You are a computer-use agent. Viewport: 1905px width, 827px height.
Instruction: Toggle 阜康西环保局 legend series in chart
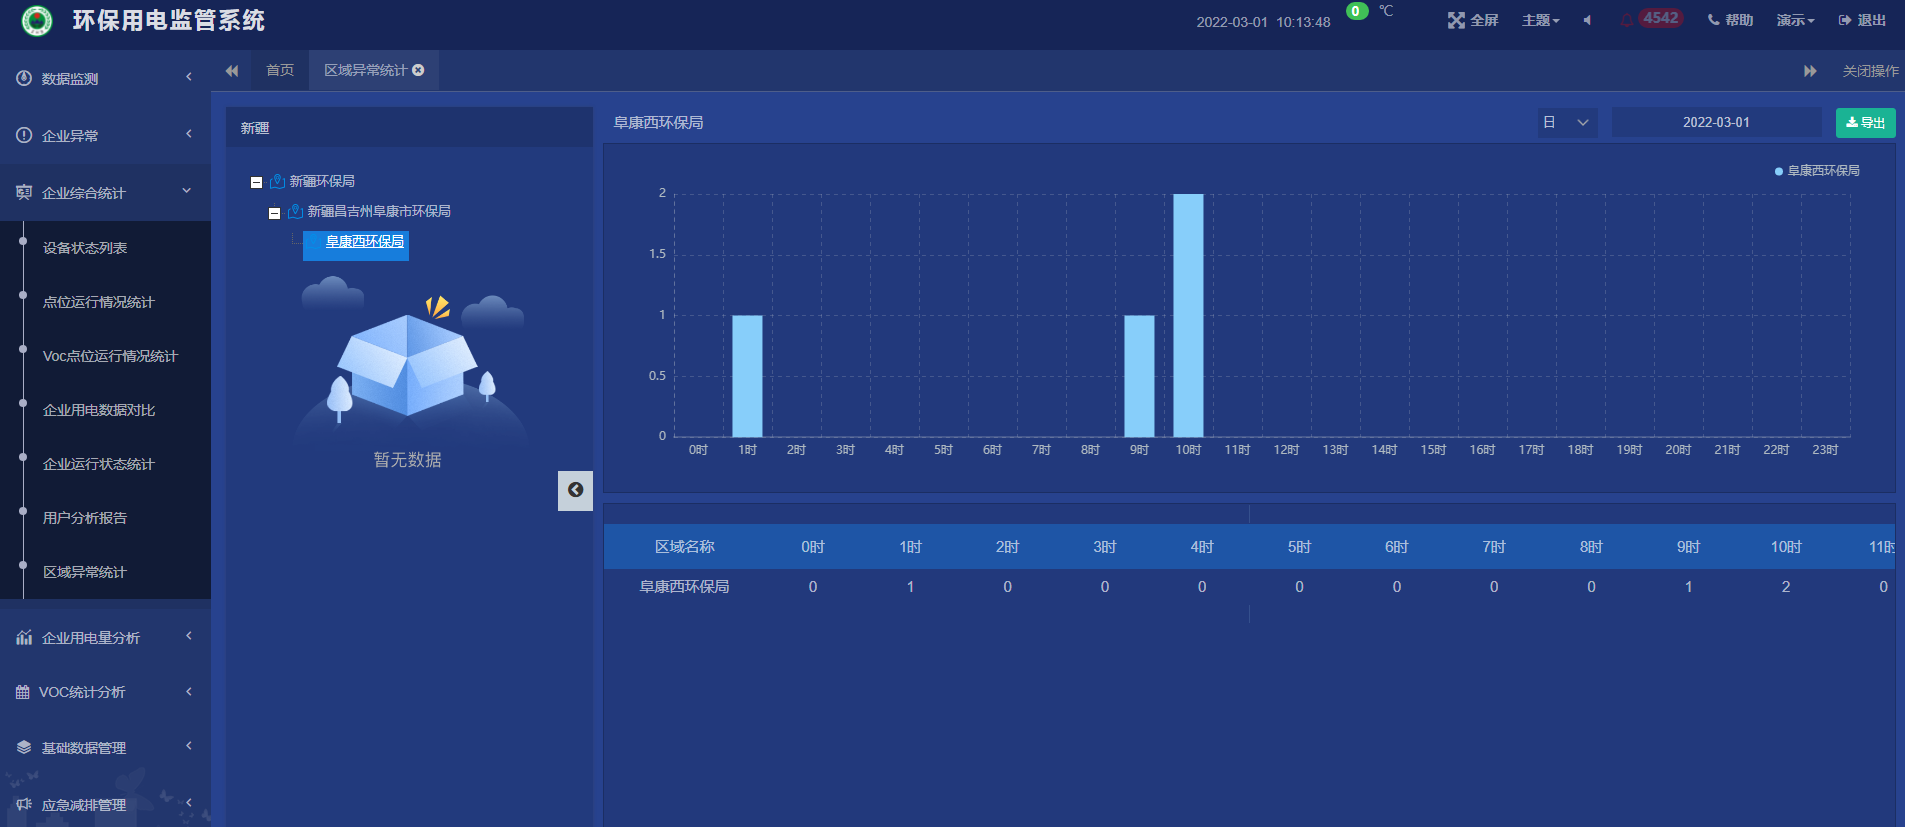tap(1817, 171)
